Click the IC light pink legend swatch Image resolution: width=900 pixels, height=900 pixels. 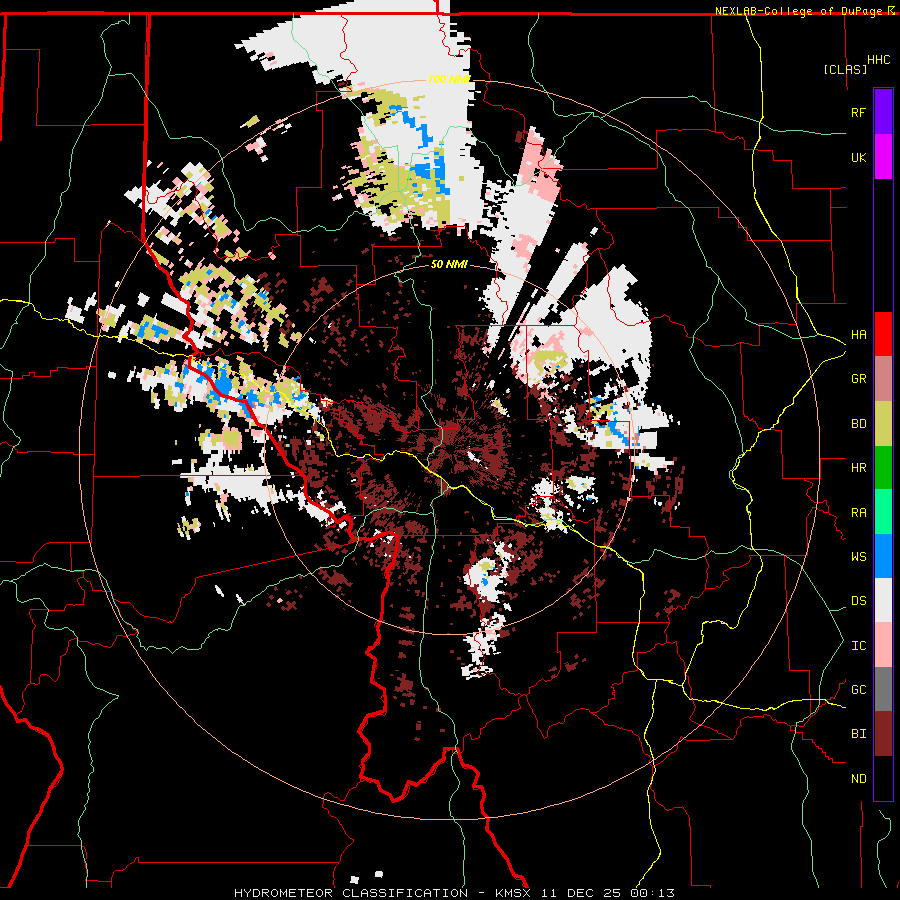(883, 645)
